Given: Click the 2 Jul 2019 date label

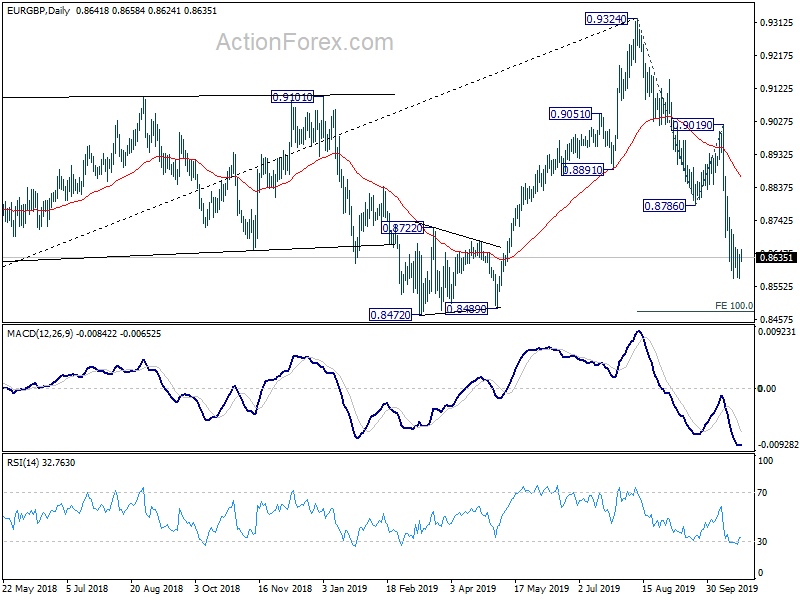Looking at the screenshot, I should click(x=599, y=588).
